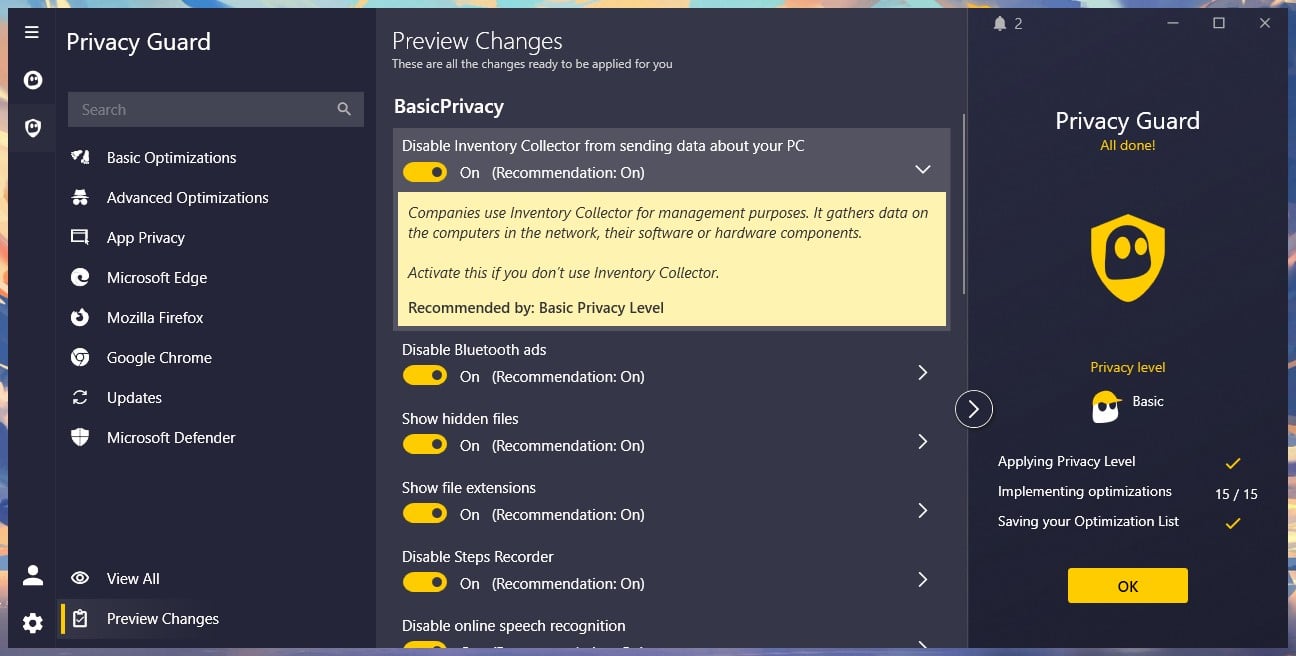Click the Mozilla Firefox logo icon
Image resolution: width=1296 pixels, height=656 pixels.
tap(80, 317)
